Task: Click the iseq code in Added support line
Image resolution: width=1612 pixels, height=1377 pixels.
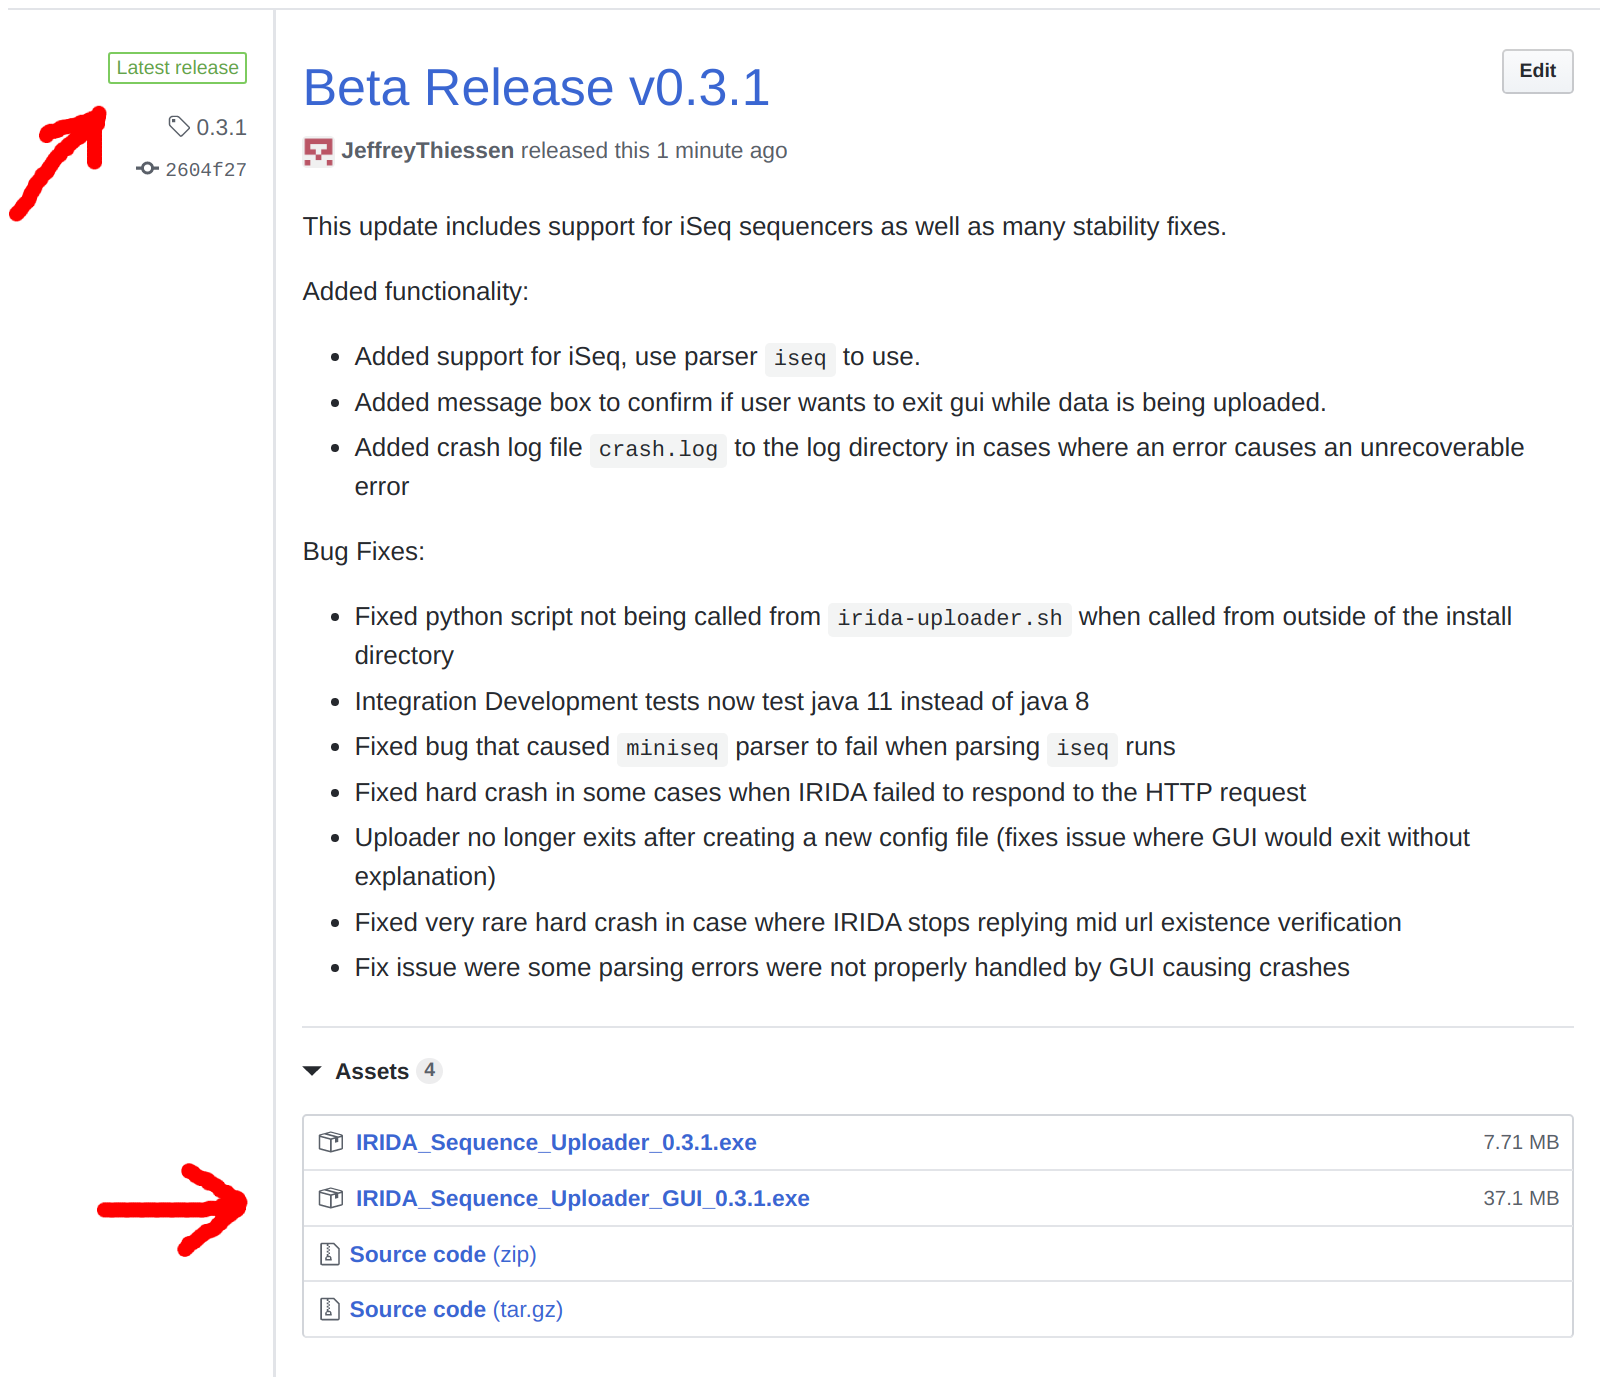Action: [x=800, y=358]
